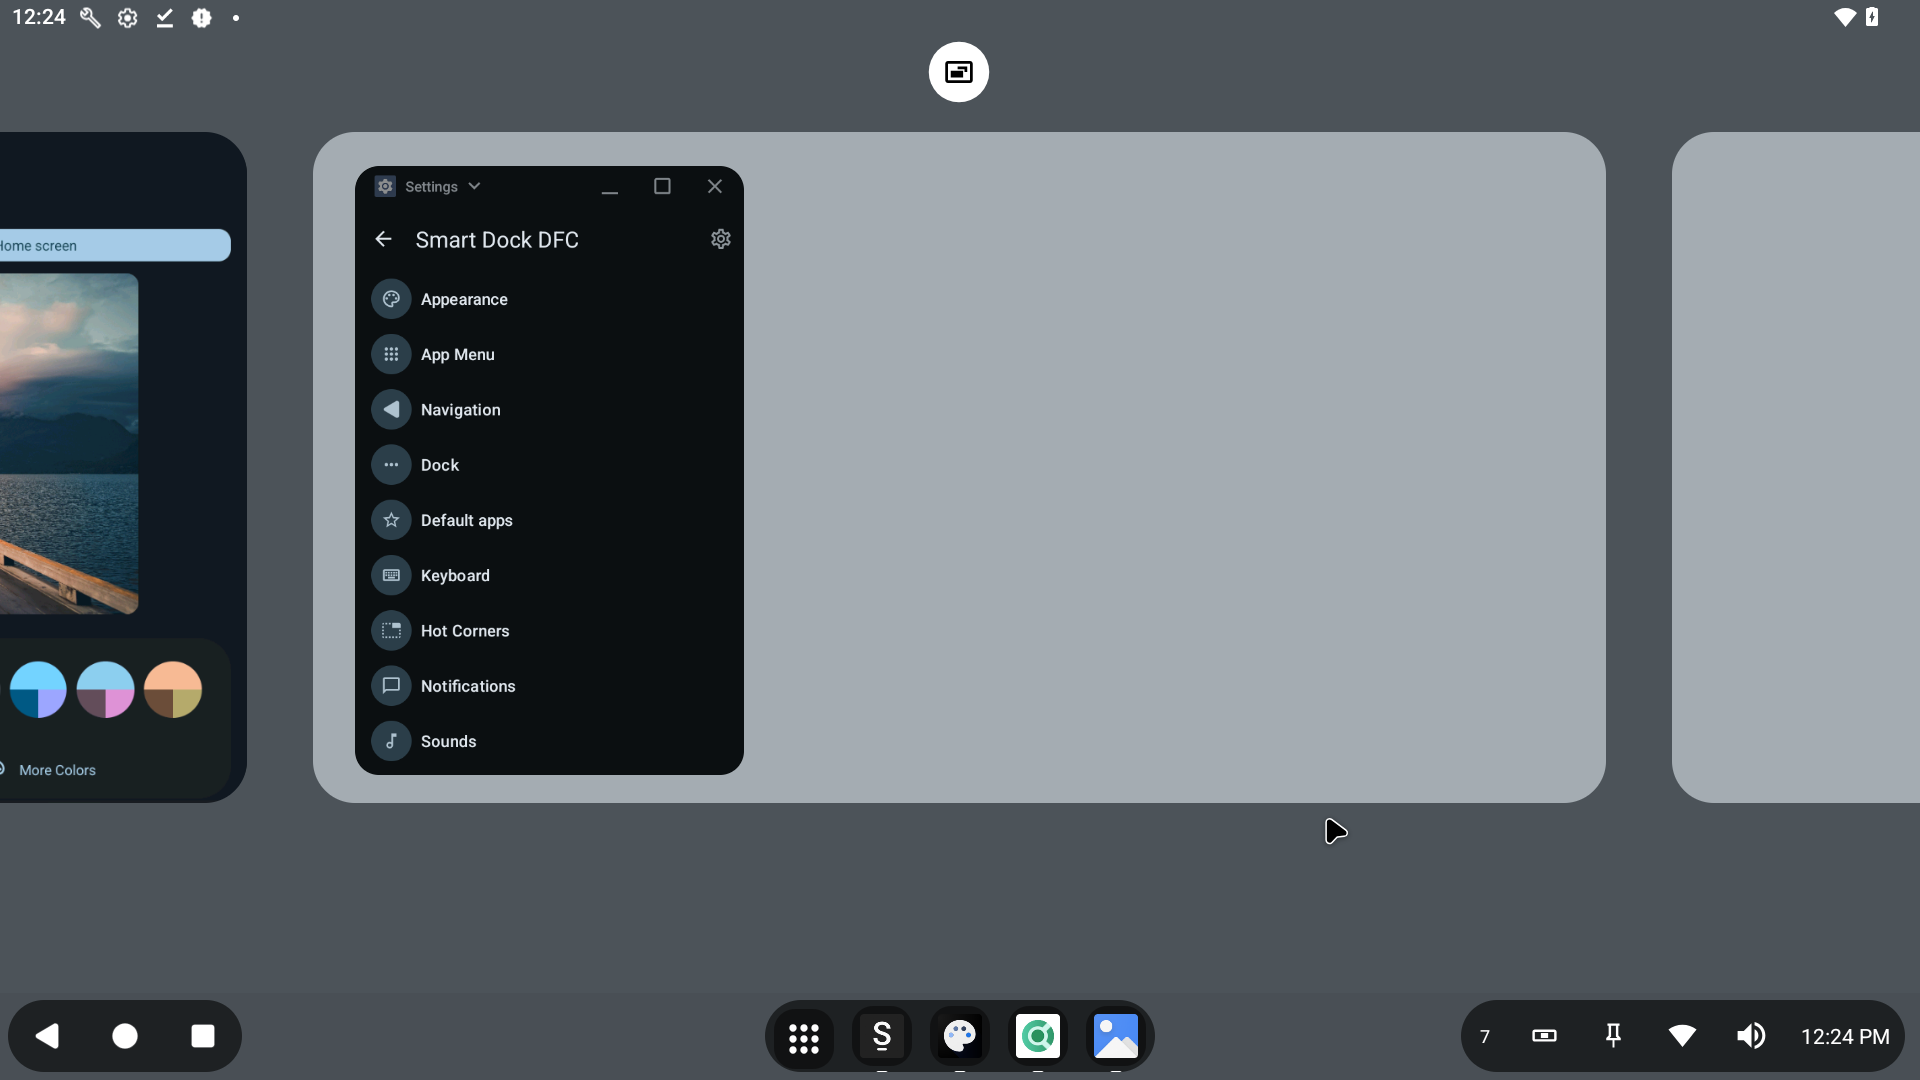
Task: Open Wi-Fi icon in bottom tray
Action: (x=1682, y=1036)
